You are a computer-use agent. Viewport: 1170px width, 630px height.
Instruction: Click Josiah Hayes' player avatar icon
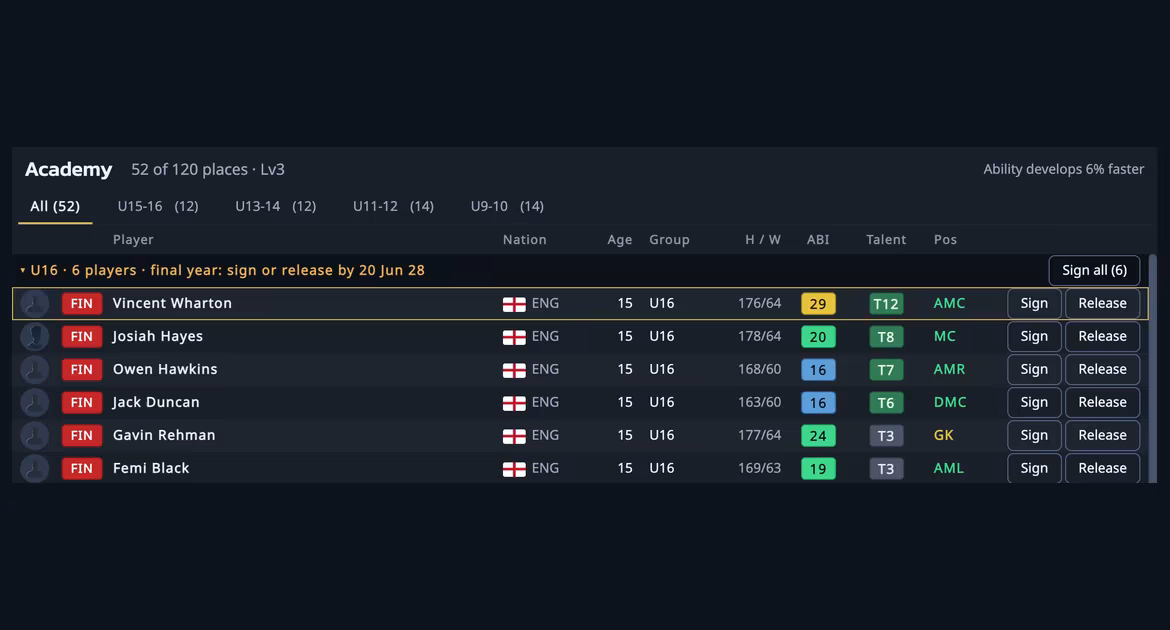coord(34,337)
